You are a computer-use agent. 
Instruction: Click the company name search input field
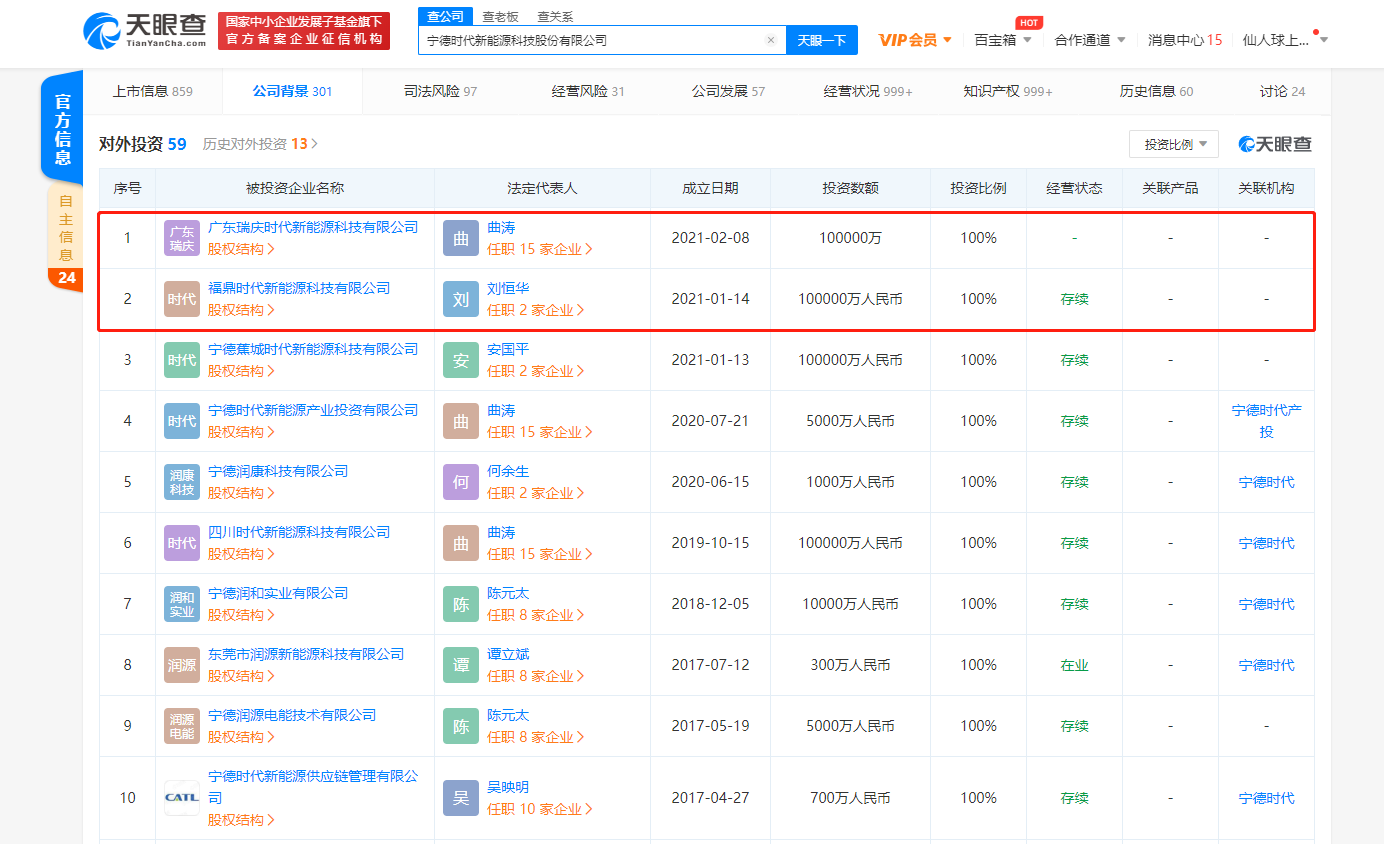pos(590,41)
